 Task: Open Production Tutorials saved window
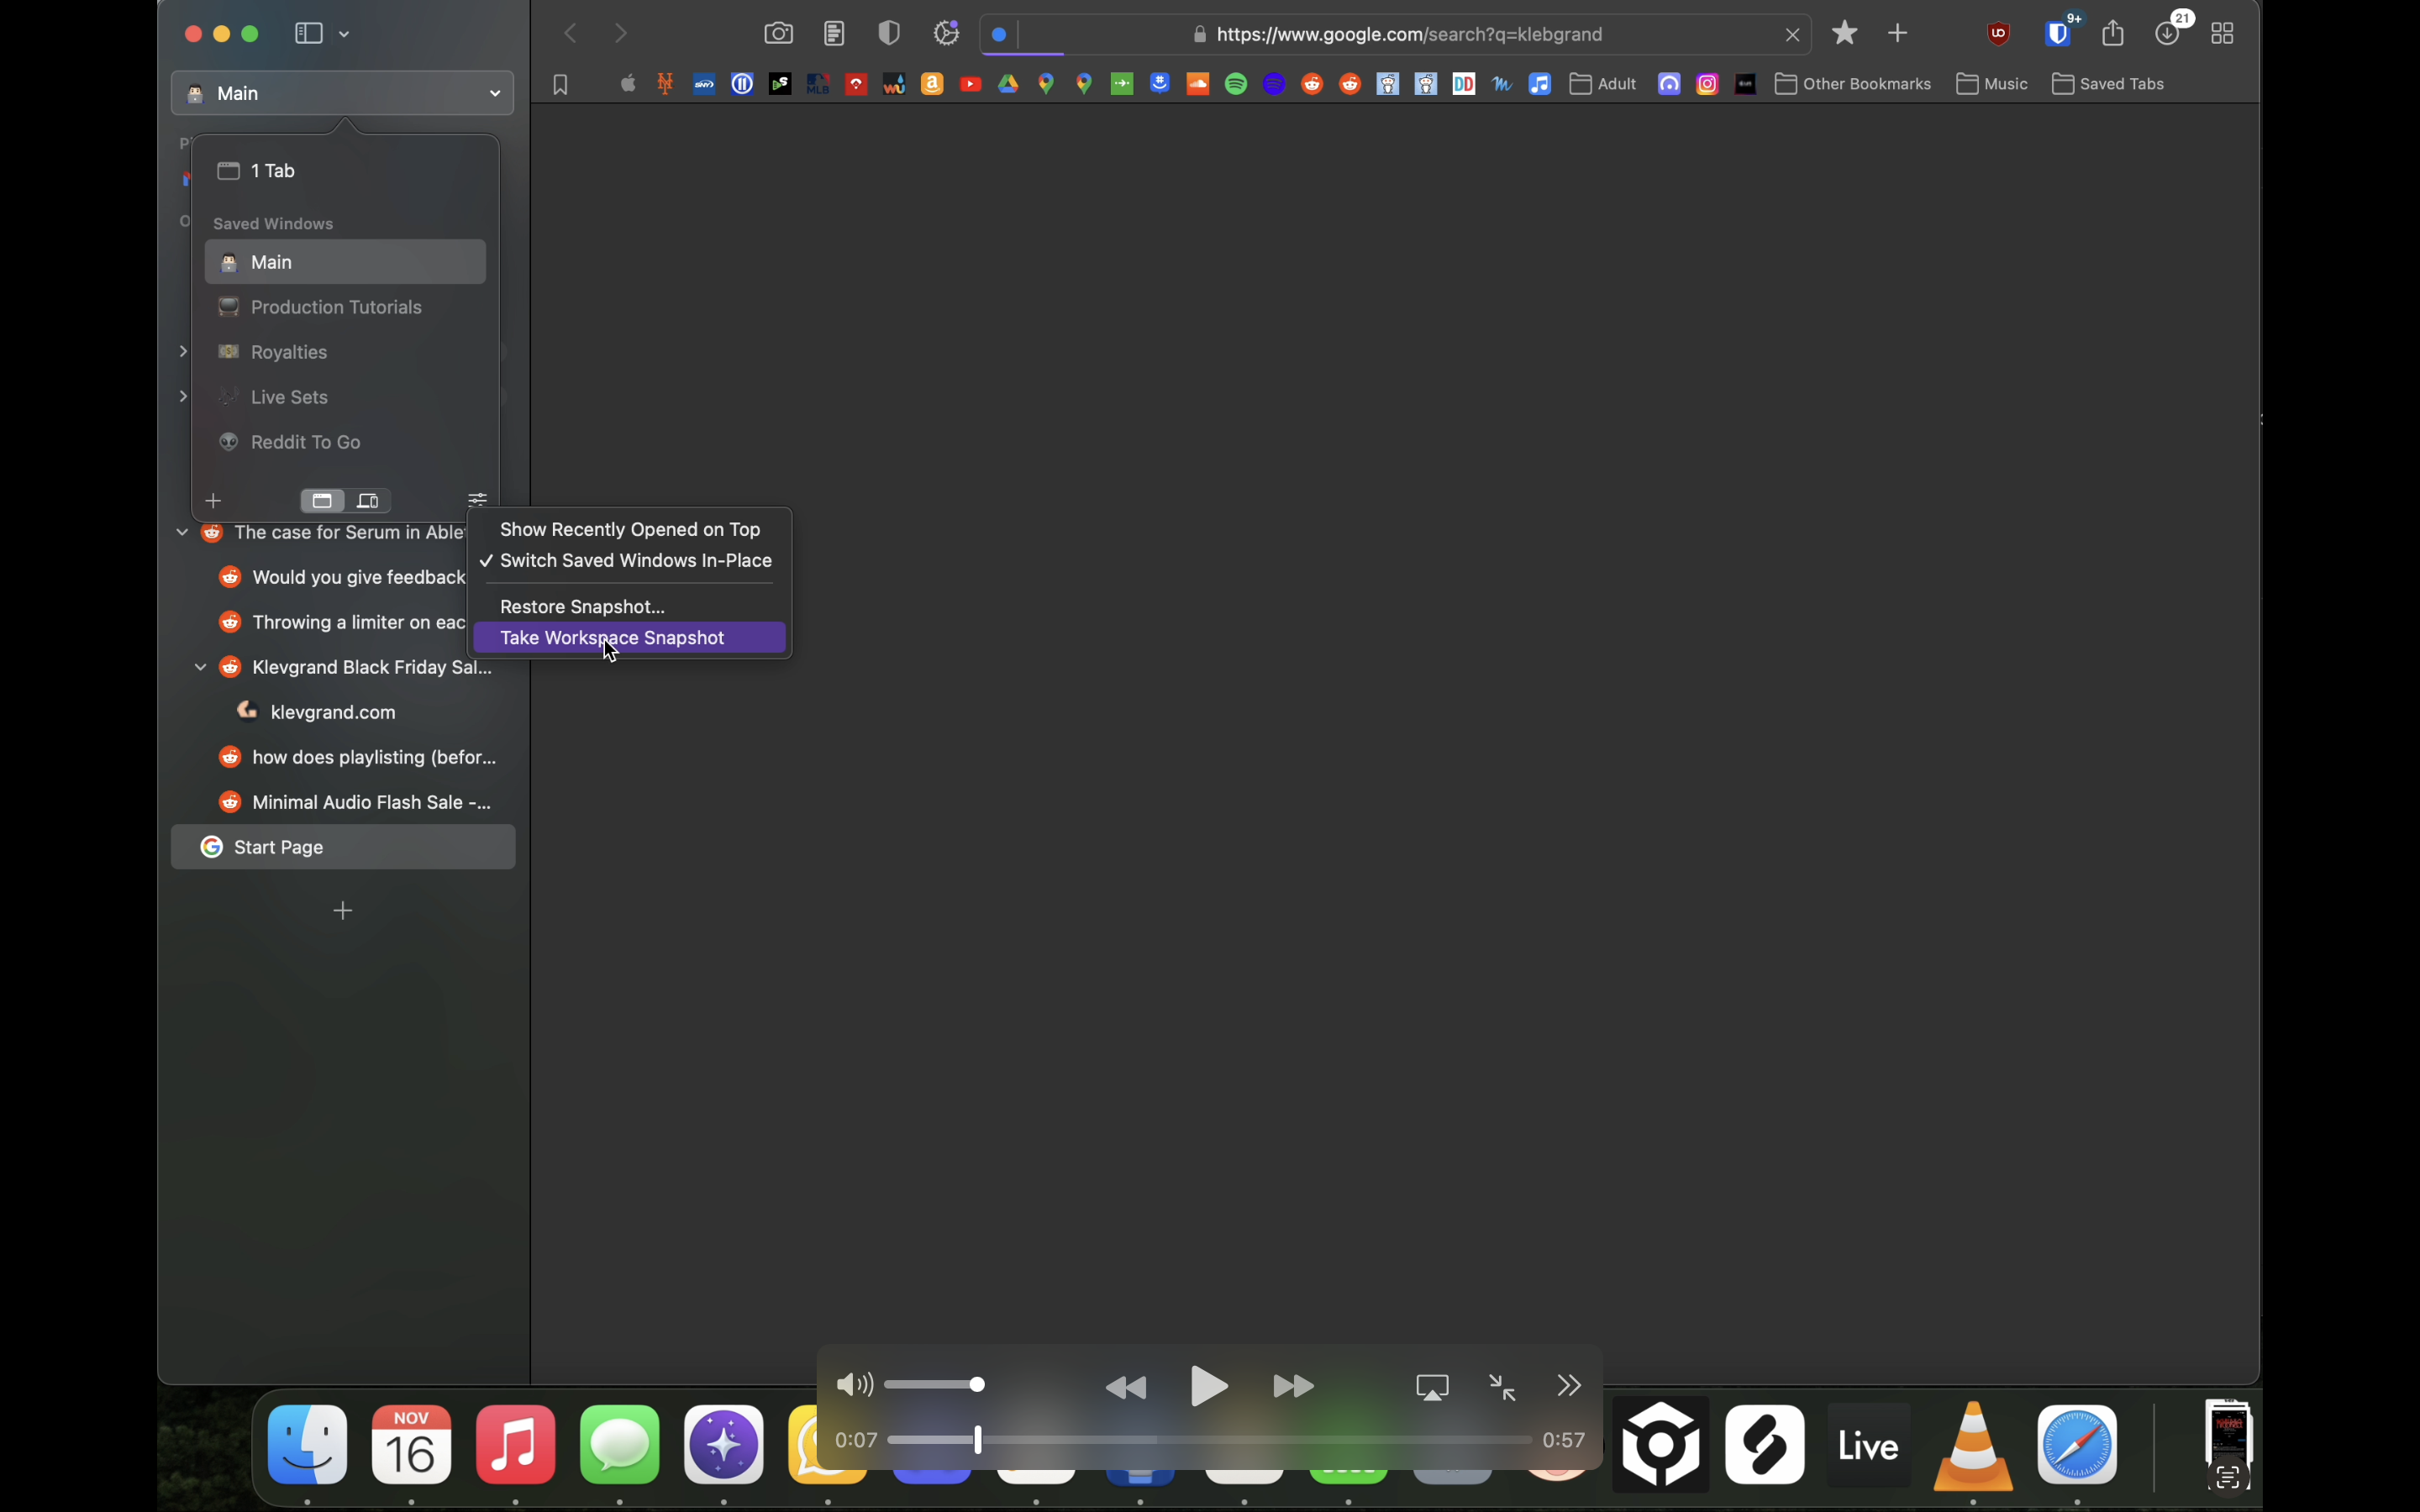[336, 307]
